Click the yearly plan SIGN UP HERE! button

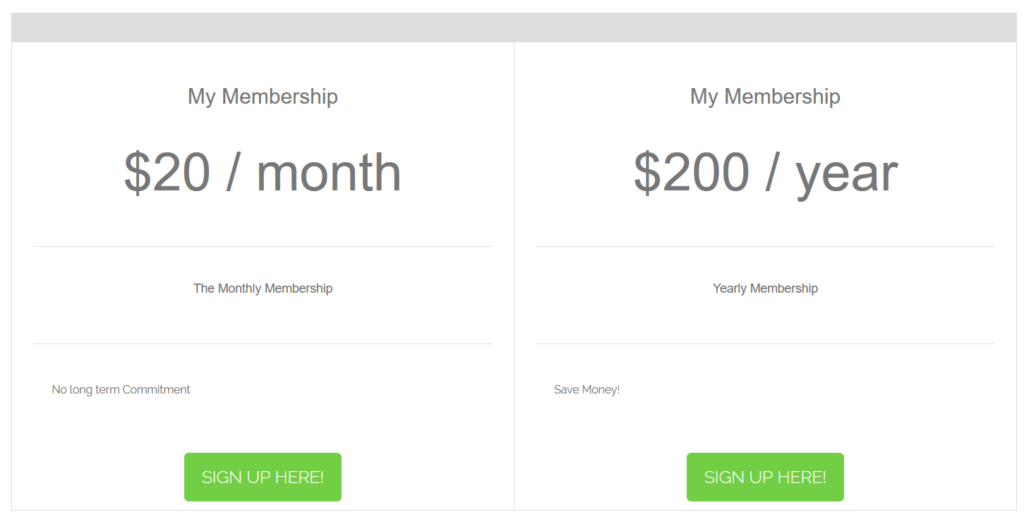point(765,477)
